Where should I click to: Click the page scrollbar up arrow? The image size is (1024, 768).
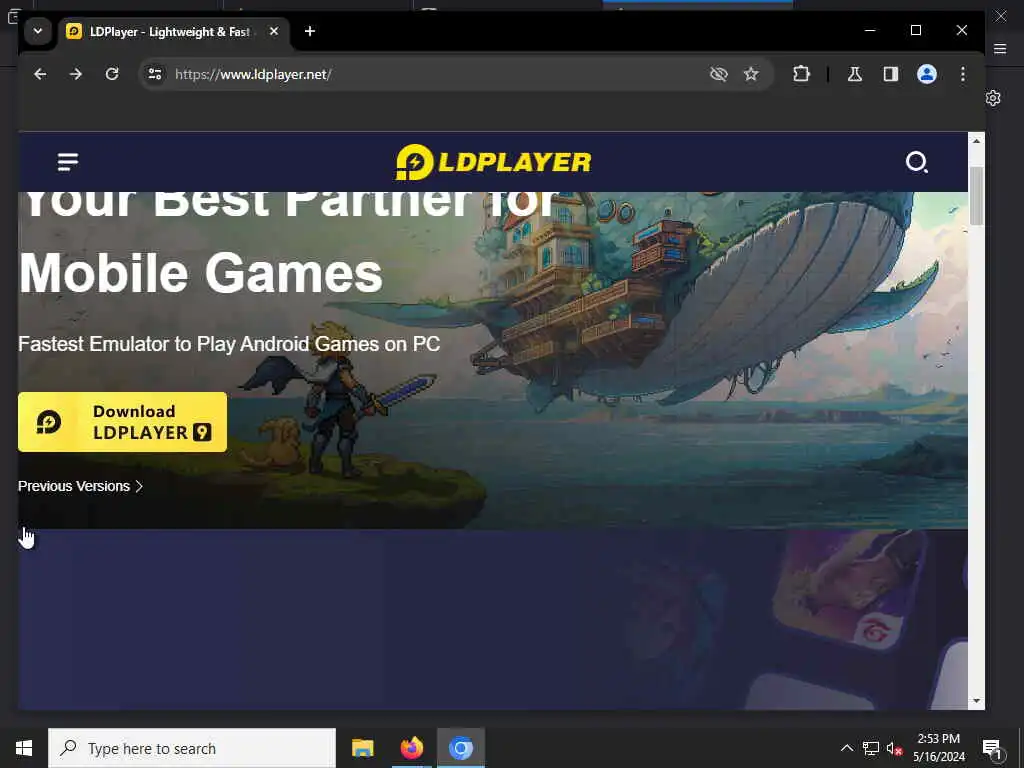pos(976,140)
